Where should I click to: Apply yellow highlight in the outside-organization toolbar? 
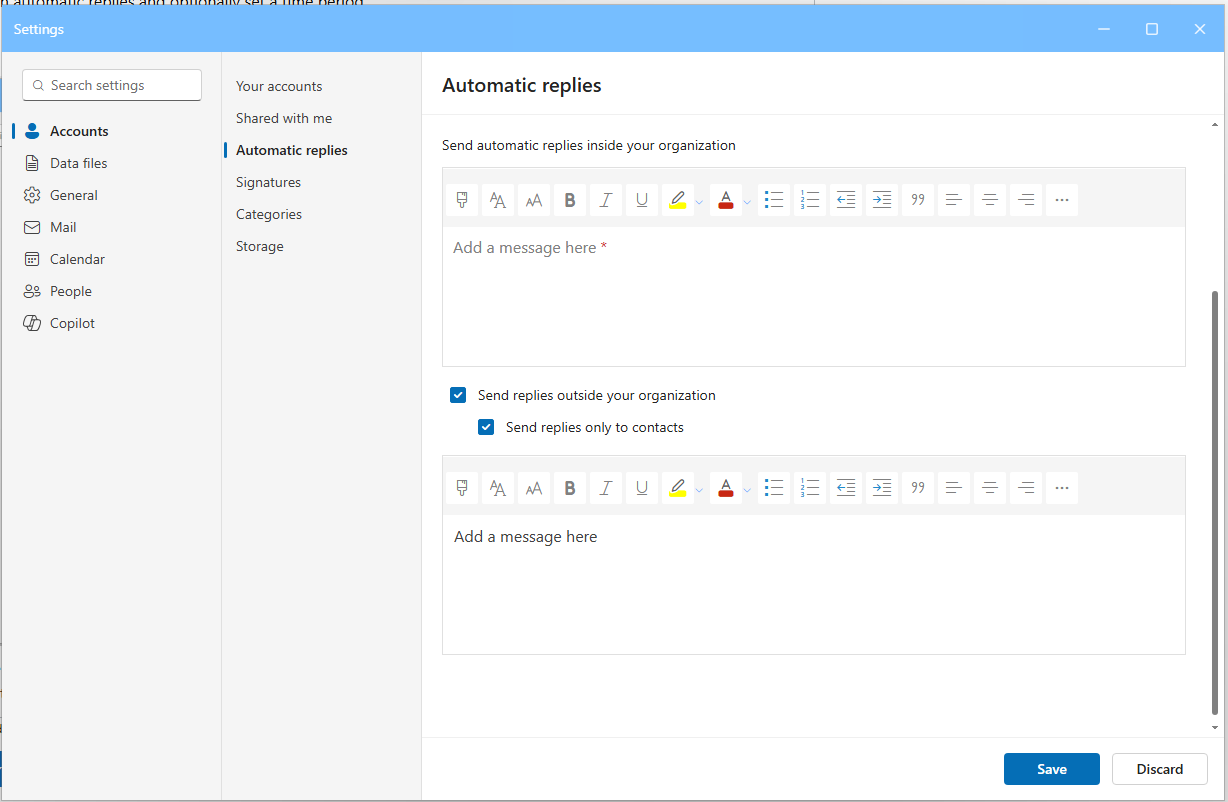[678, 488]
